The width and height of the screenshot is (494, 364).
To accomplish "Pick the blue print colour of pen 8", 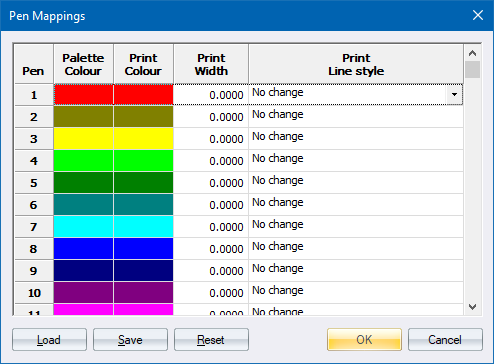I will click(144, 249).
